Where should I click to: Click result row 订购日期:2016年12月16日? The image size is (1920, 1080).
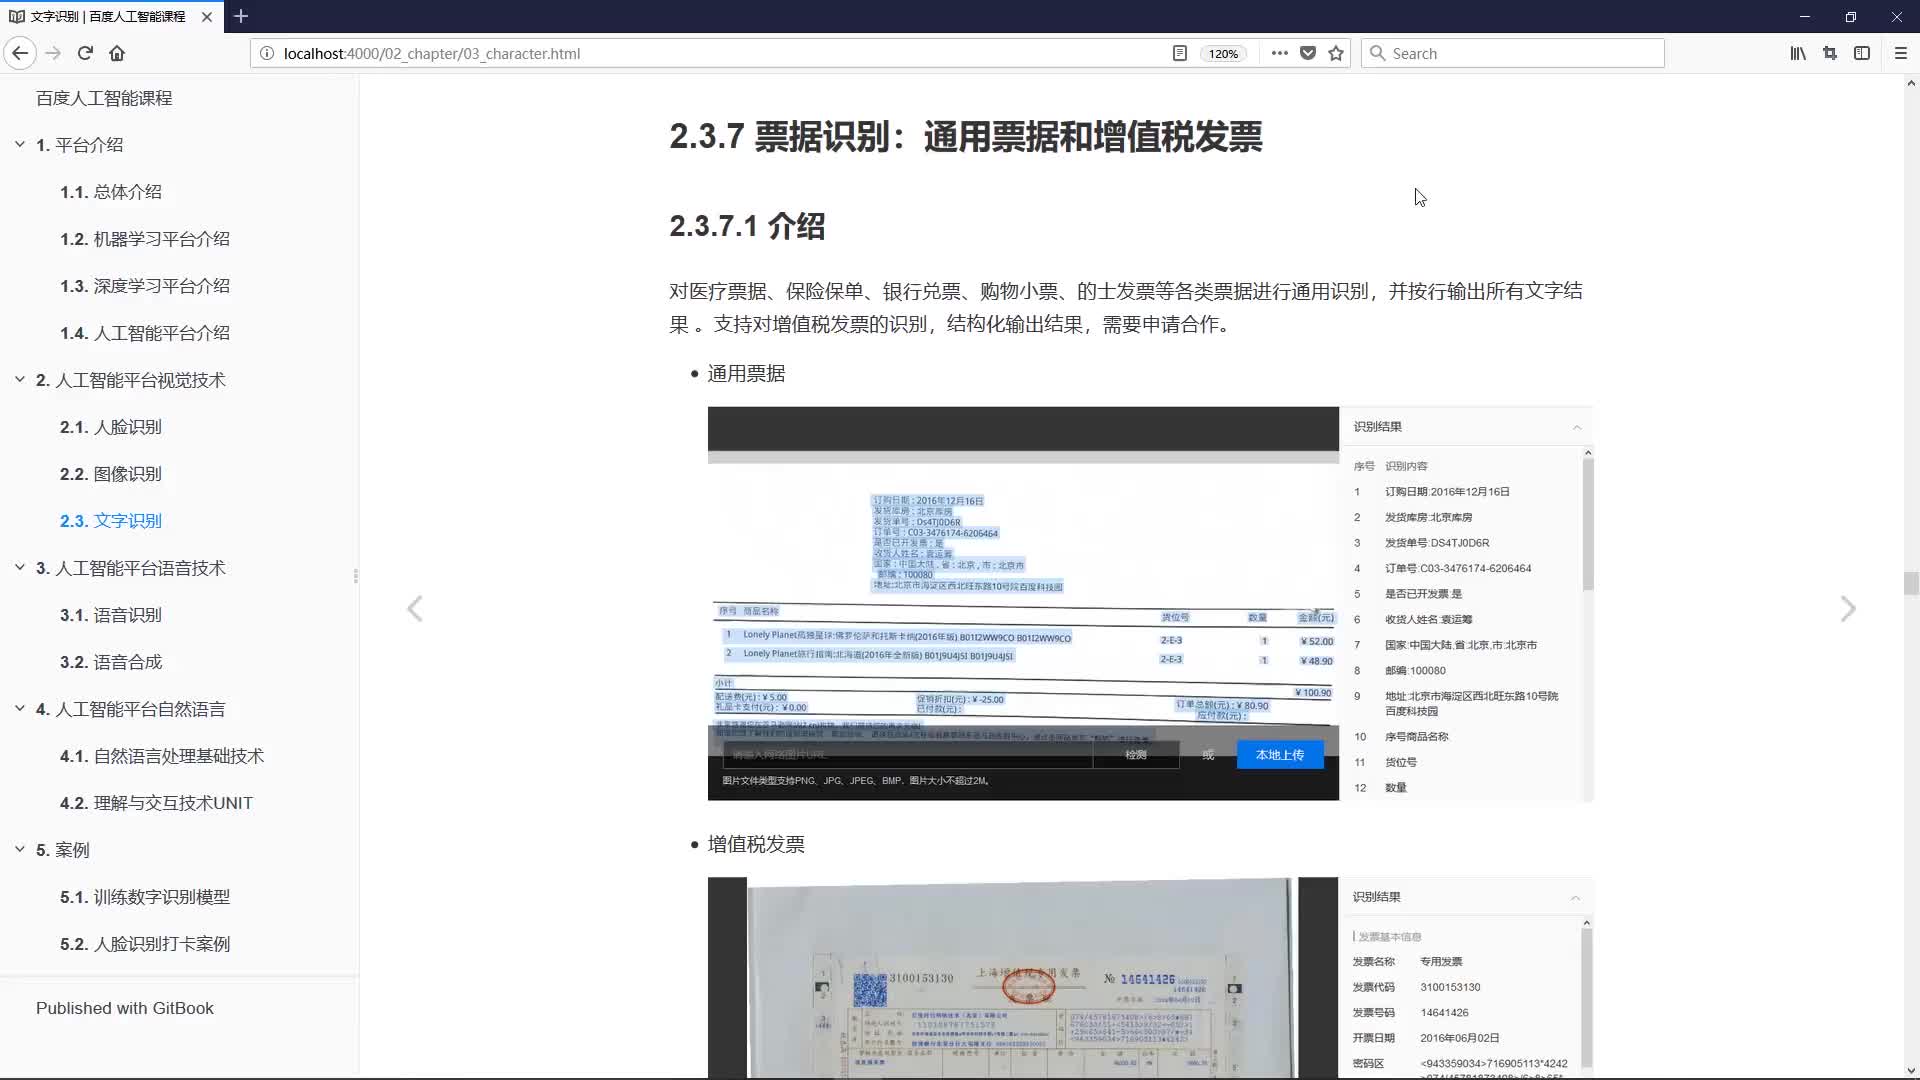1447,492
